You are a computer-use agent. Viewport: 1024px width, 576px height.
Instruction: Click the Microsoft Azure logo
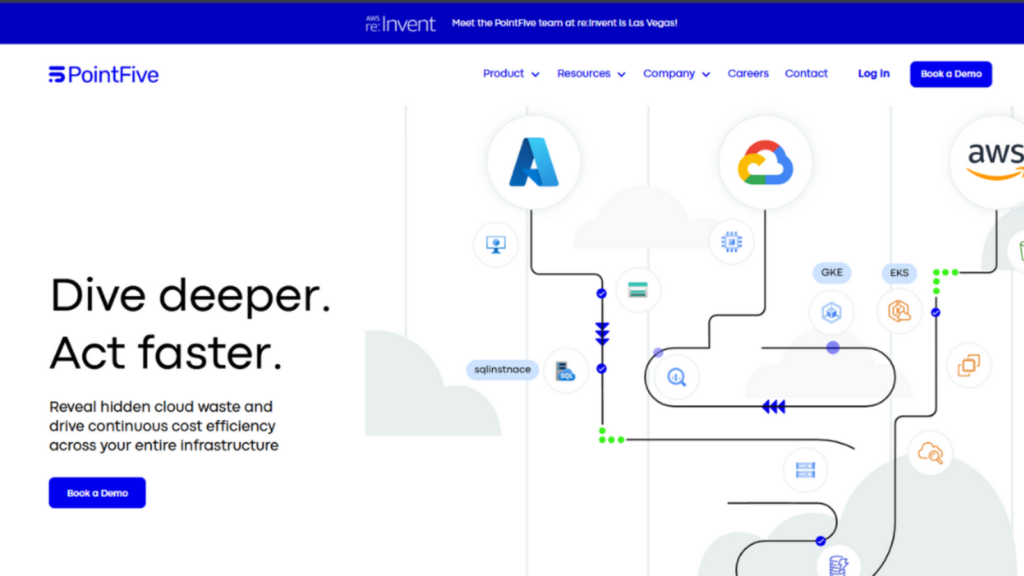point(533,162)
